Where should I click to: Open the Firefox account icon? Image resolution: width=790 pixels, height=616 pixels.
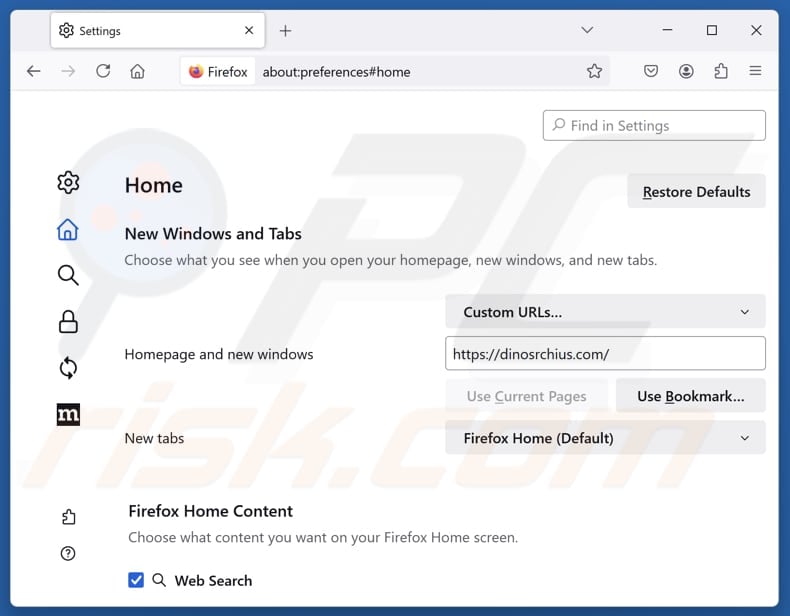[x=686, y=71]
